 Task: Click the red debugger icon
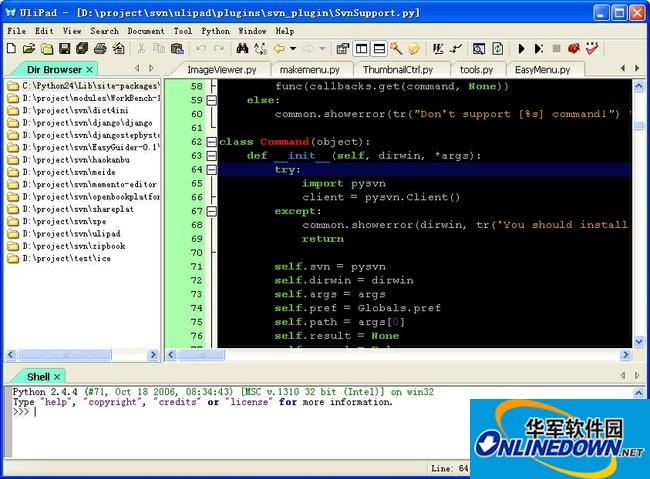point(574,49)
